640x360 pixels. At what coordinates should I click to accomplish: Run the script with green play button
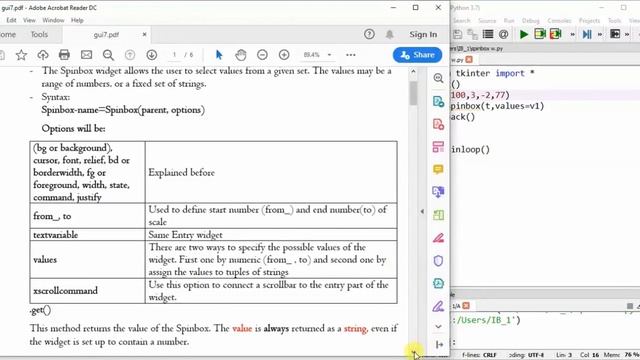point(524,34)
